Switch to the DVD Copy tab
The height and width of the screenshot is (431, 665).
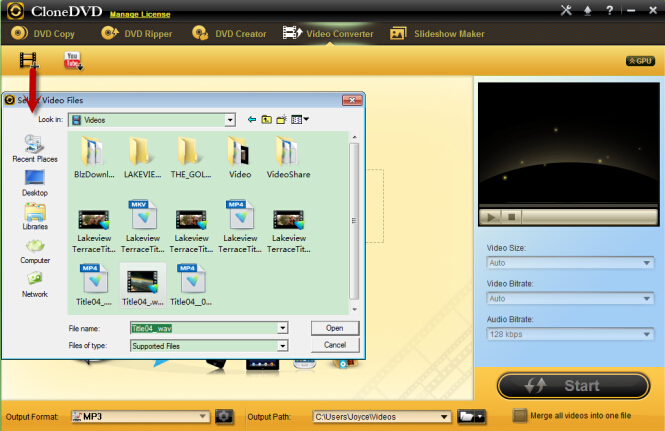click(x=43, y=34)
